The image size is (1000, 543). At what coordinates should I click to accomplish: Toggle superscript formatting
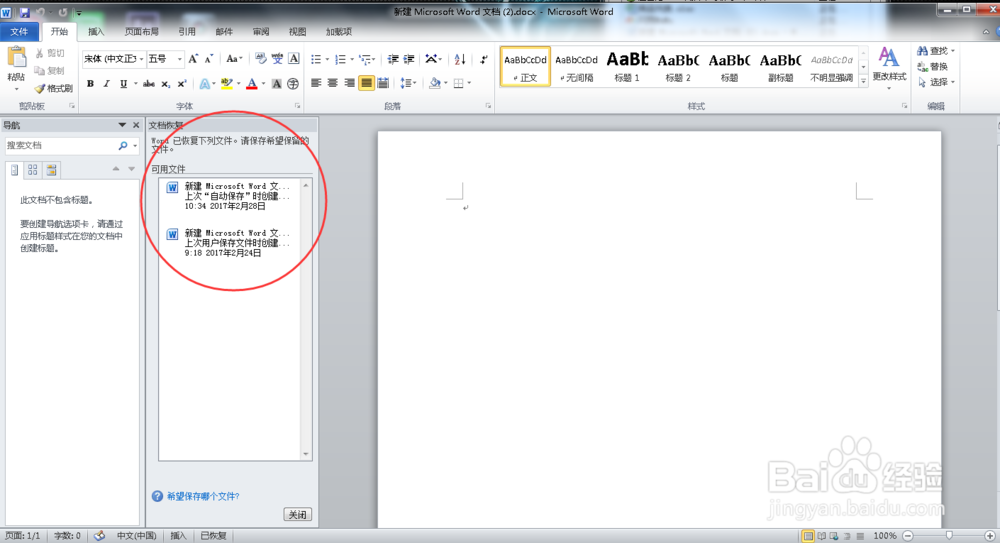click(x=182, y=84)
